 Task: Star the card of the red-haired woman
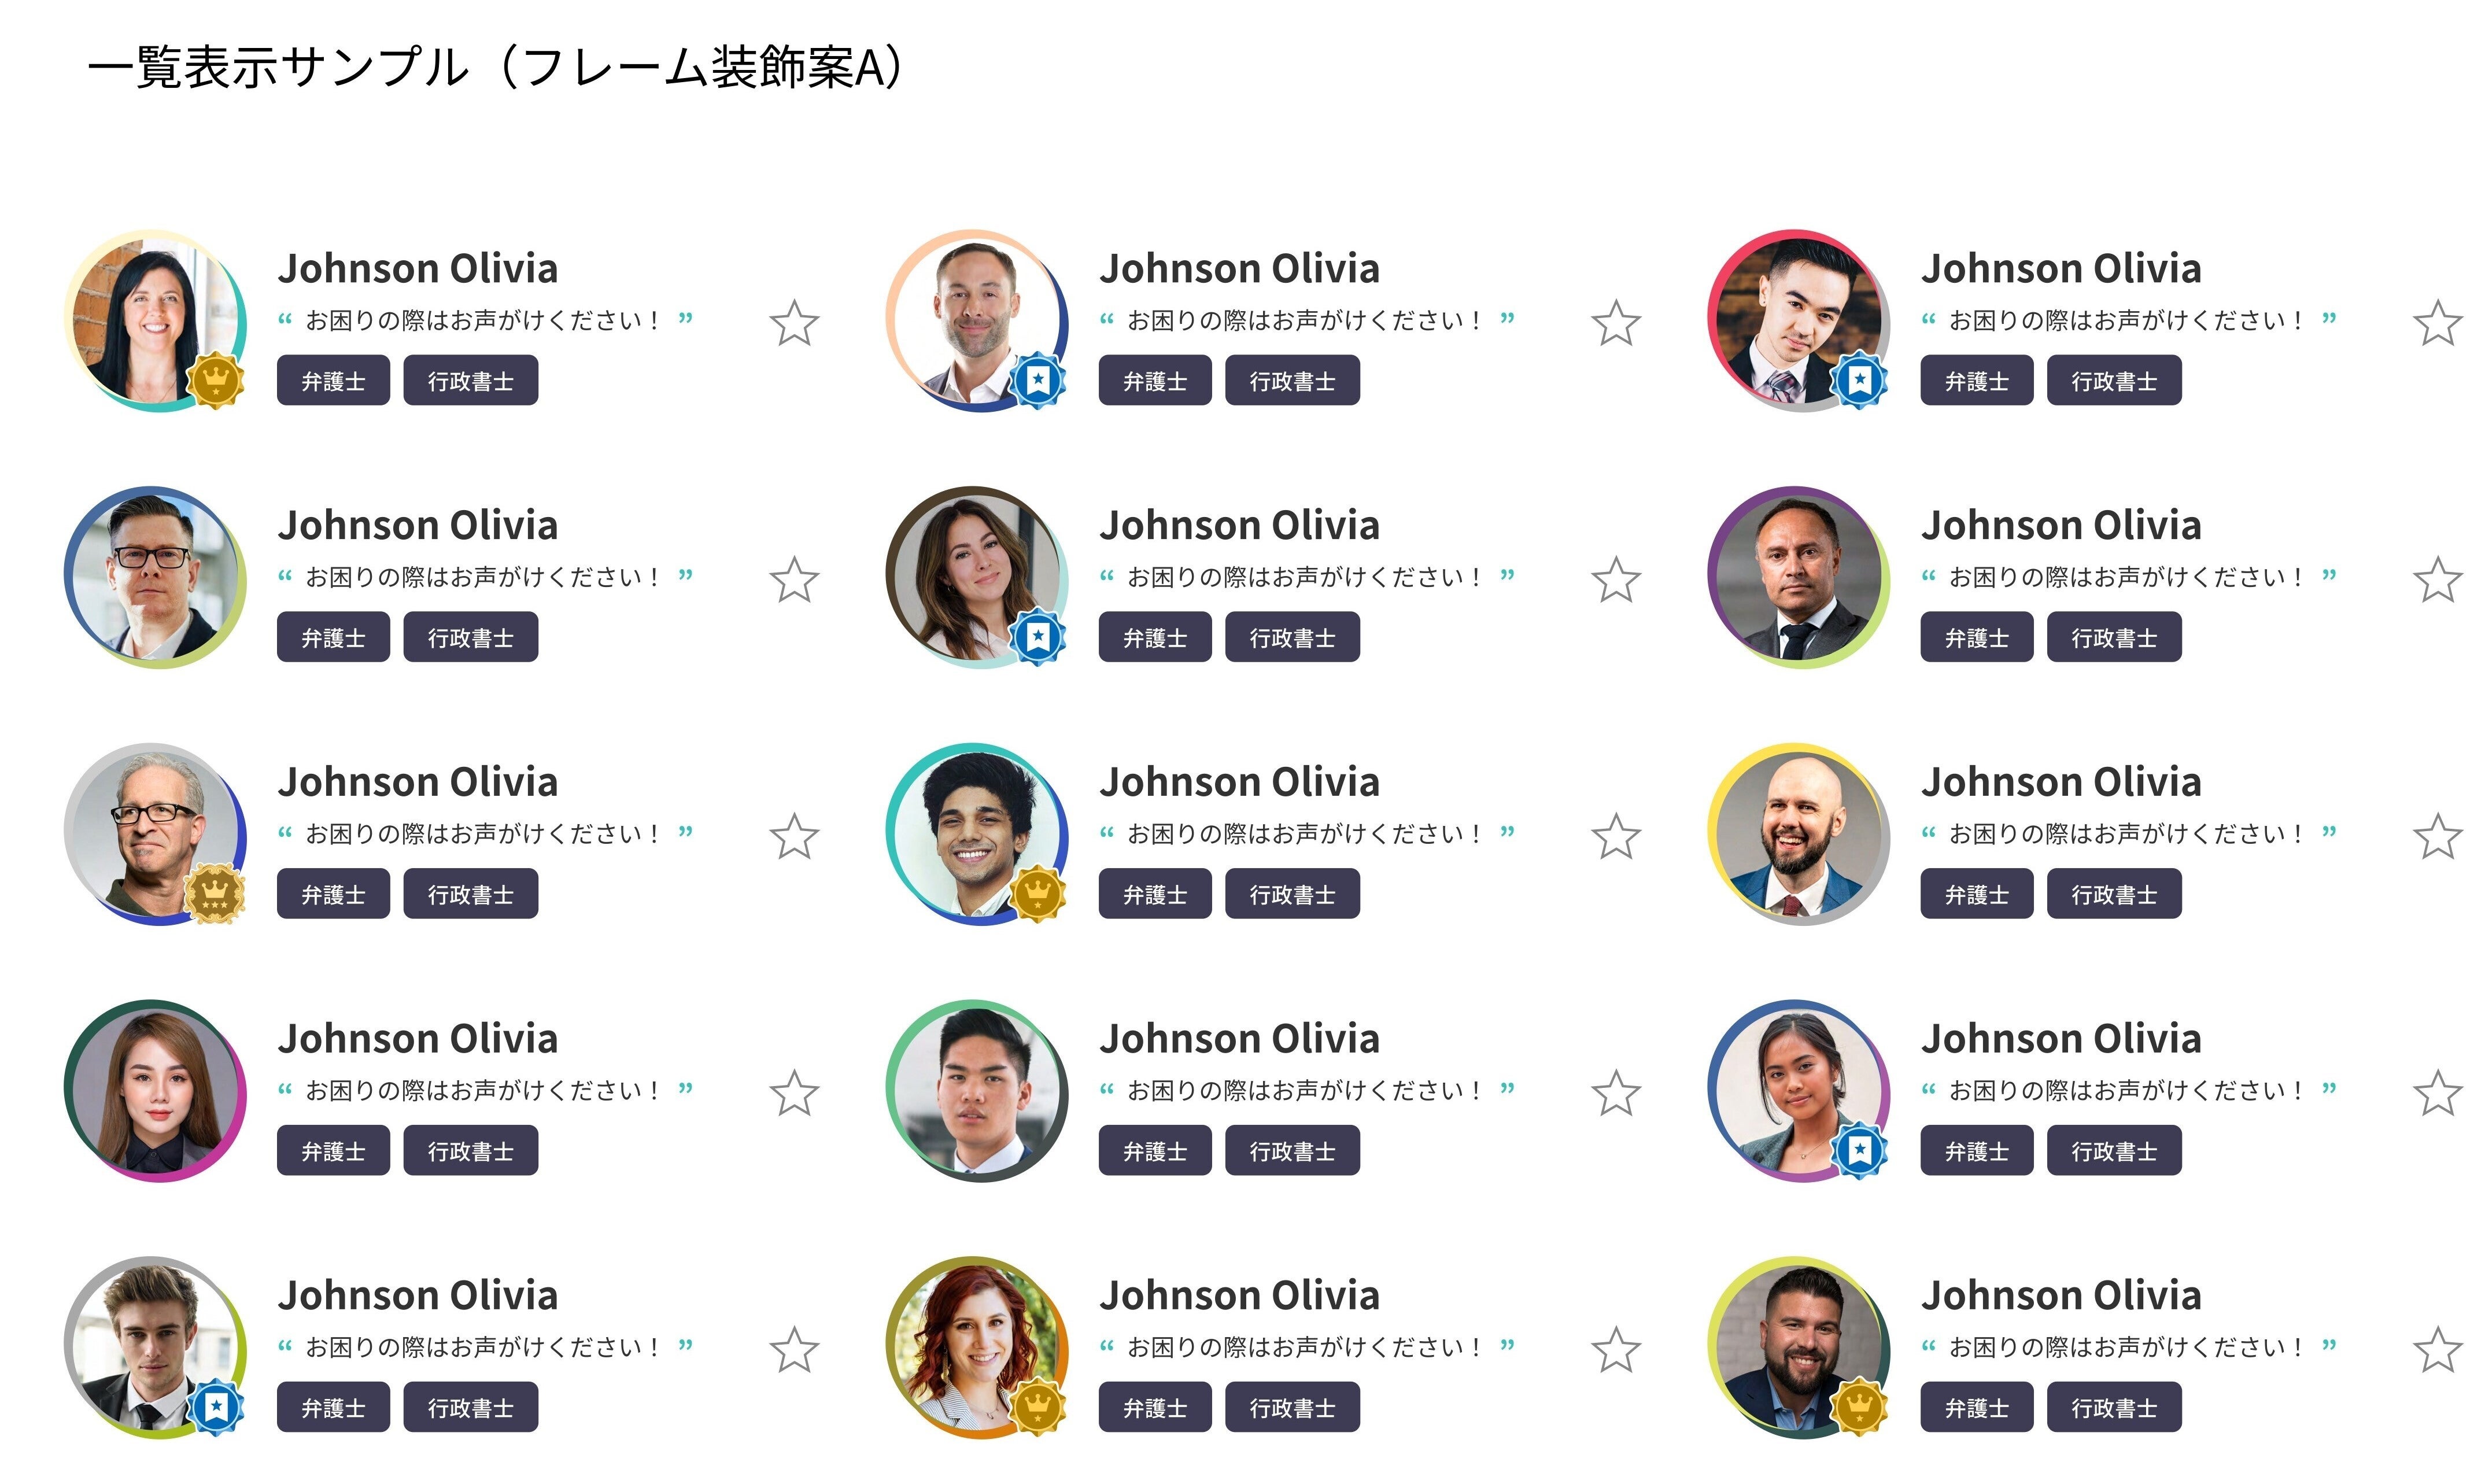click(1616, 1350)
